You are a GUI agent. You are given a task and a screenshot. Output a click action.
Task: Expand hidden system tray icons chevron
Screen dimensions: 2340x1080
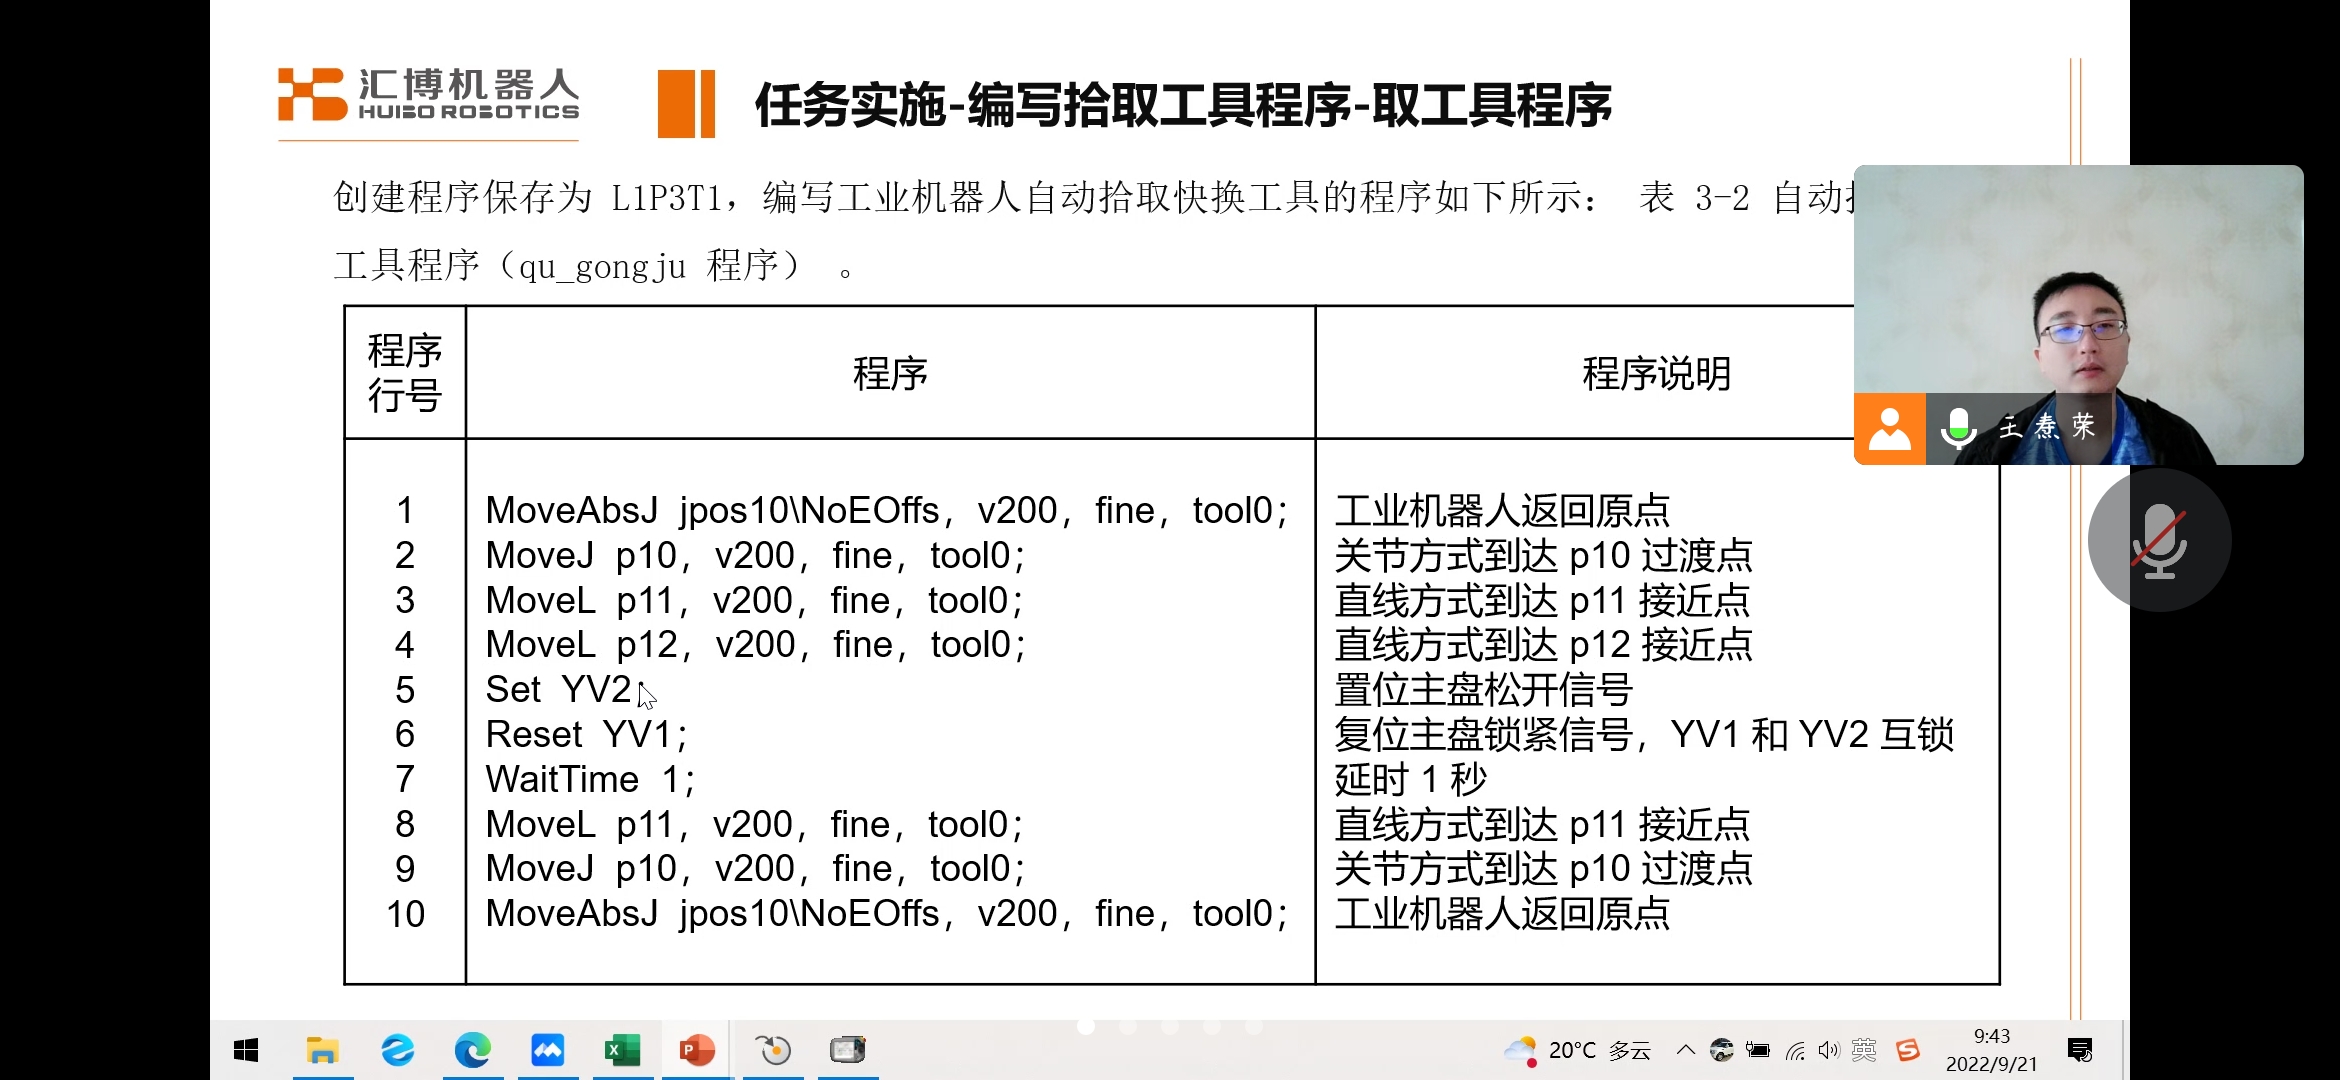click(1686, 1050)
